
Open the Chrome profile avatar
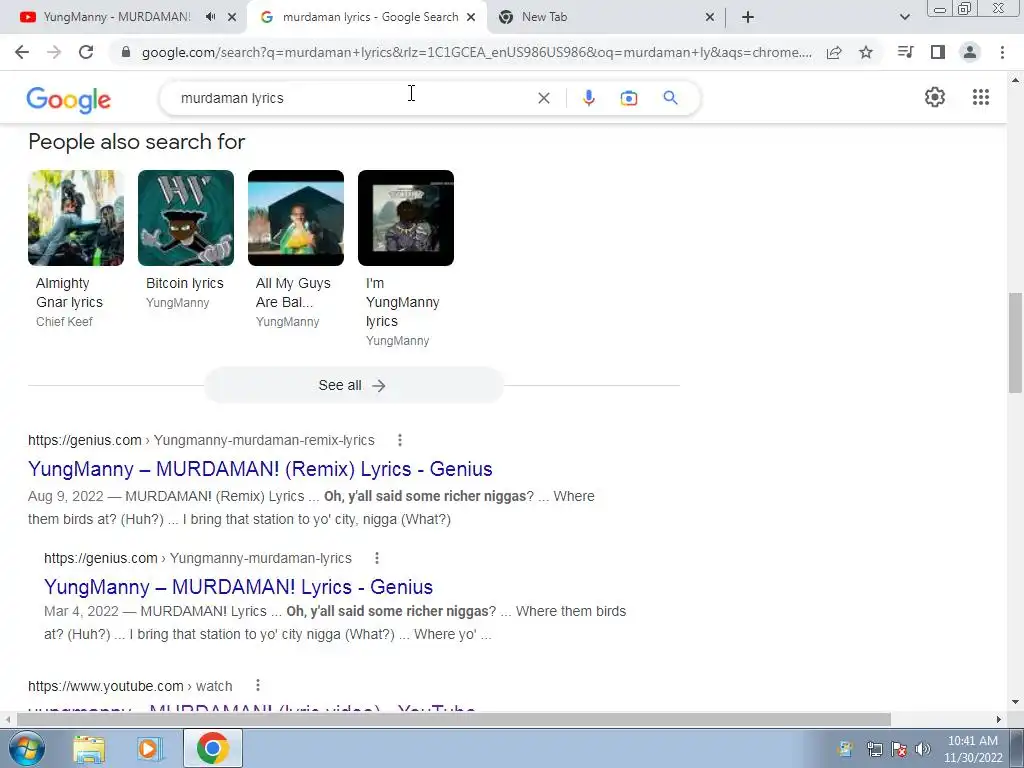tap(970, 52)
